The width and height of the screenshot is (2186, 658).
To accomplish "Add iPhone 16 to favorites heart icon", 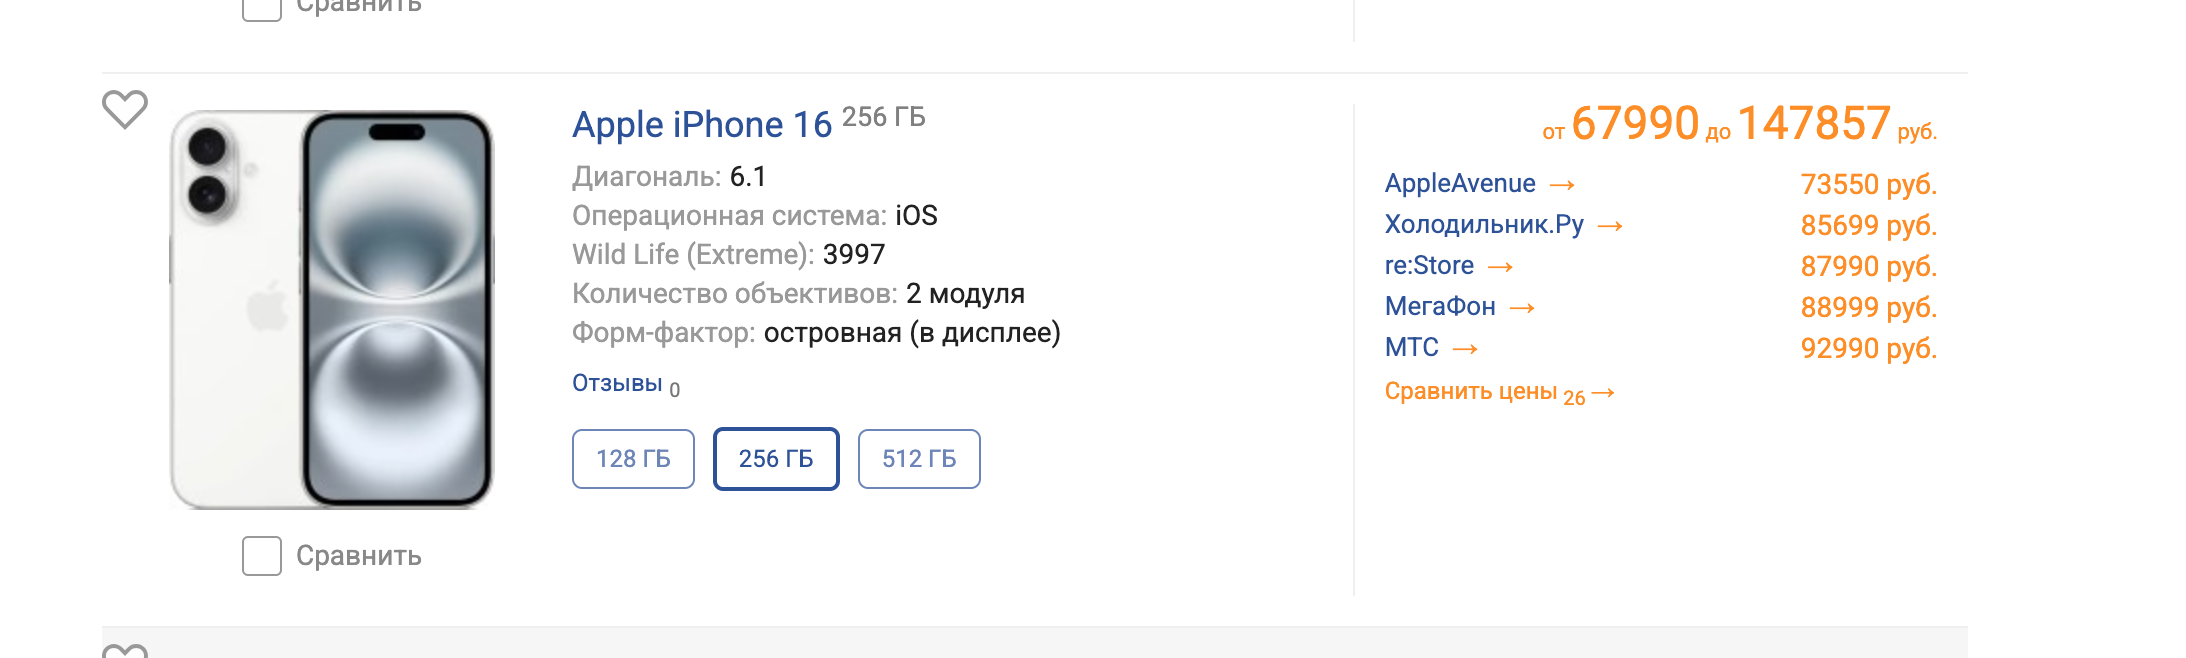I will point(125,110).
